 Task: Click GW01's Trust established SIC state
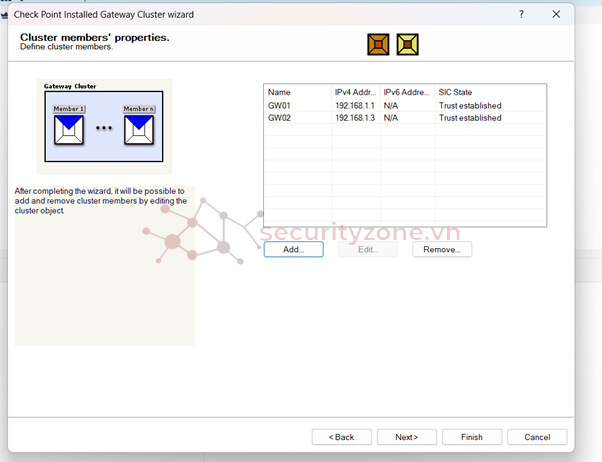pos(470,106)
